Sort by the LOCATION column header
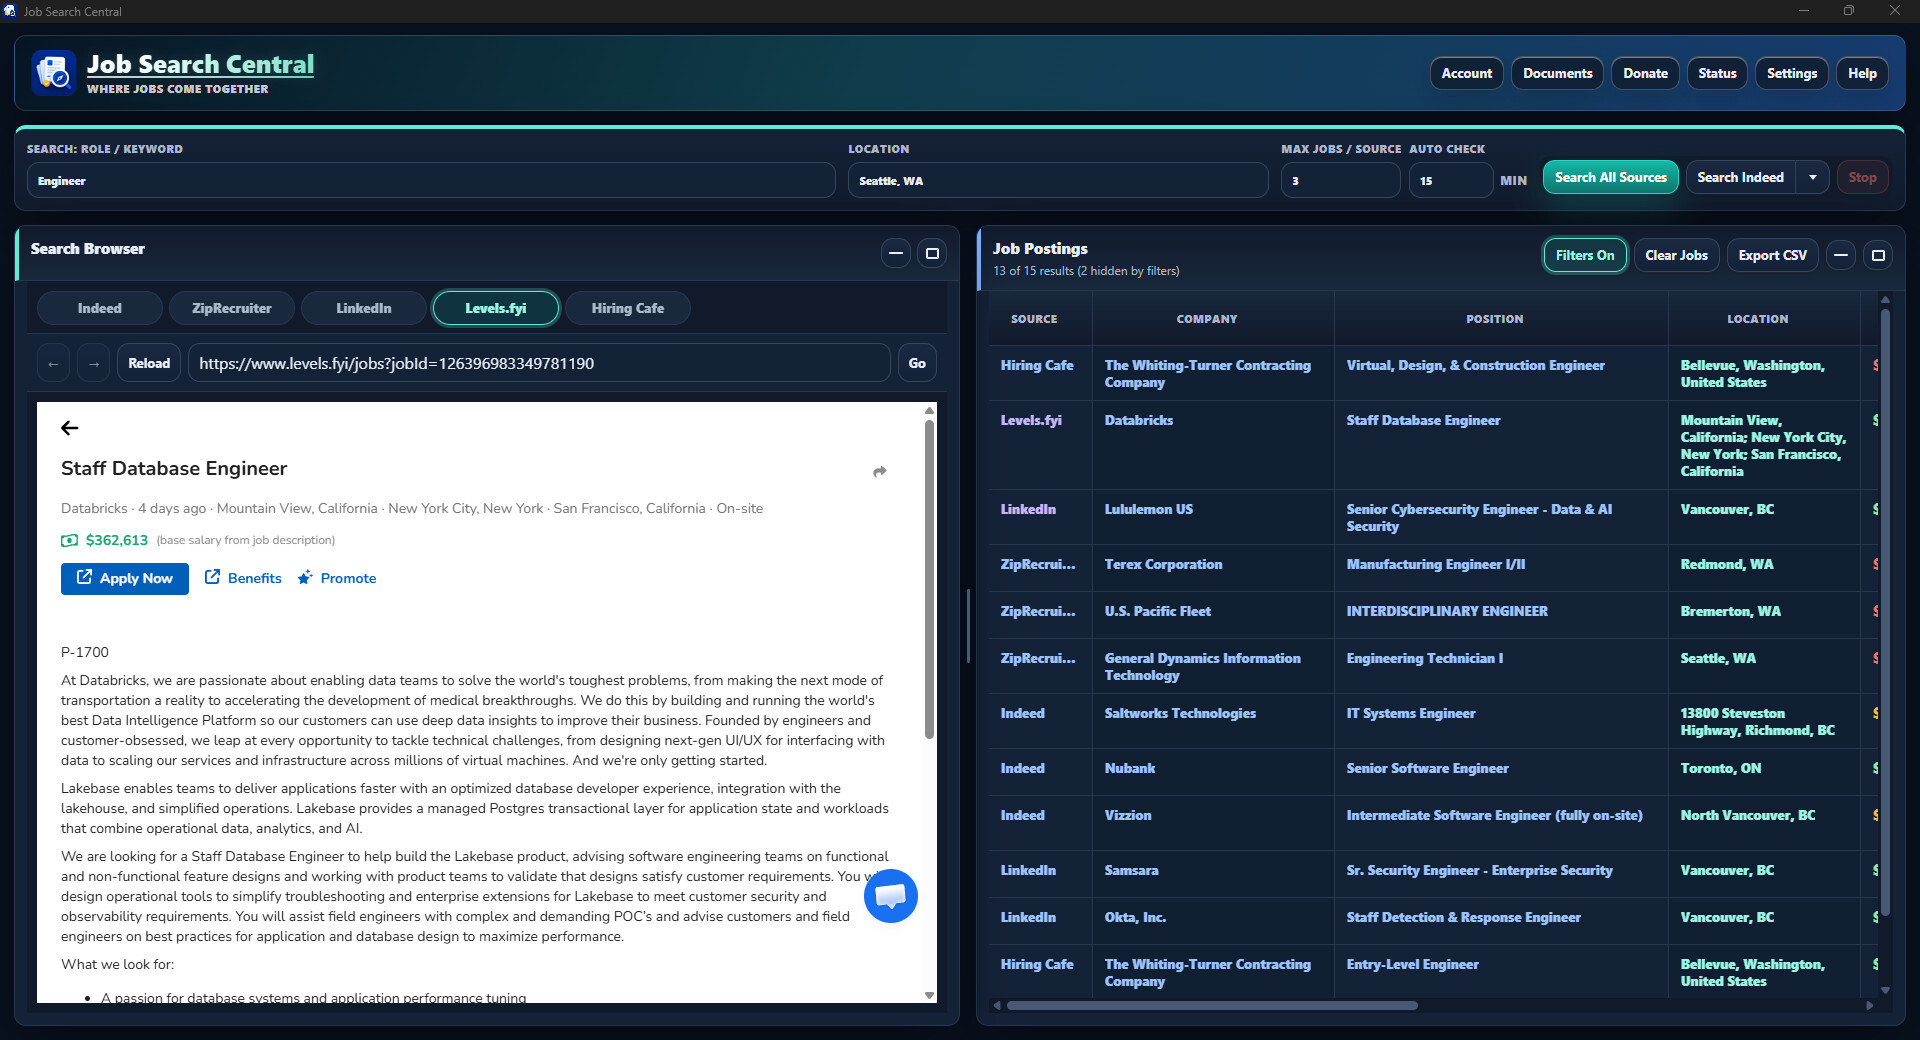This screenshot has height=1040, width=1920. point(1758,319)
